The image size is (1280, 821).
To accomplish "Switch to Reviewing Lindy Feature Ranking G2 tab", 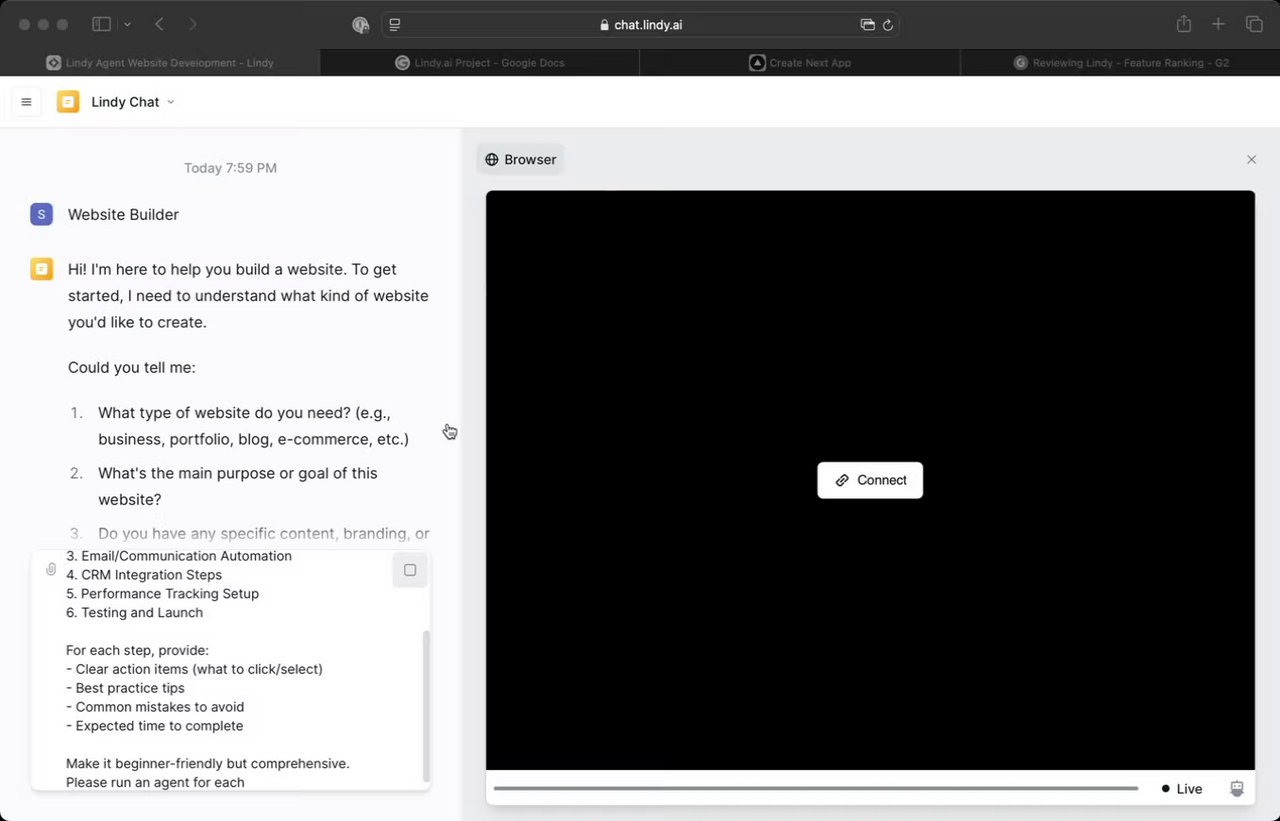I will [x=1120, y=62].
